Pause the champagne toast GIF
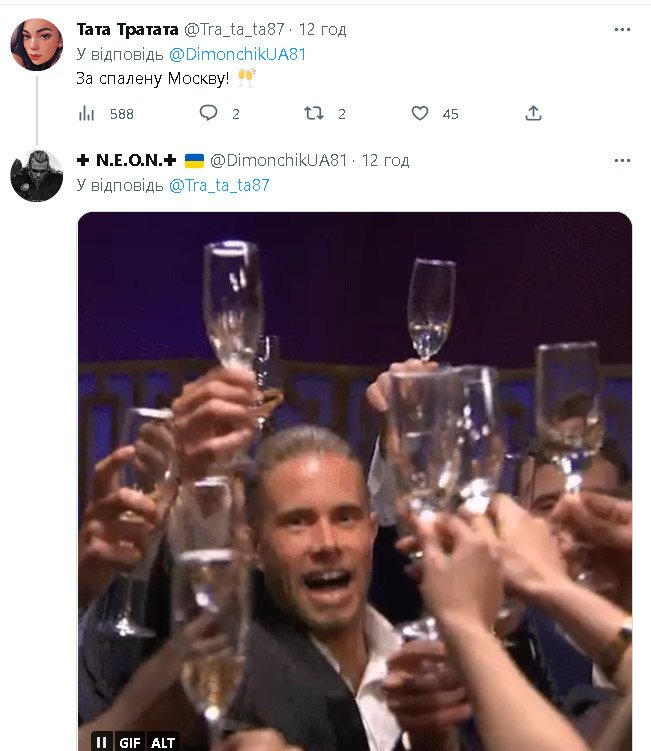651x751 pixels. click(101, 741)
